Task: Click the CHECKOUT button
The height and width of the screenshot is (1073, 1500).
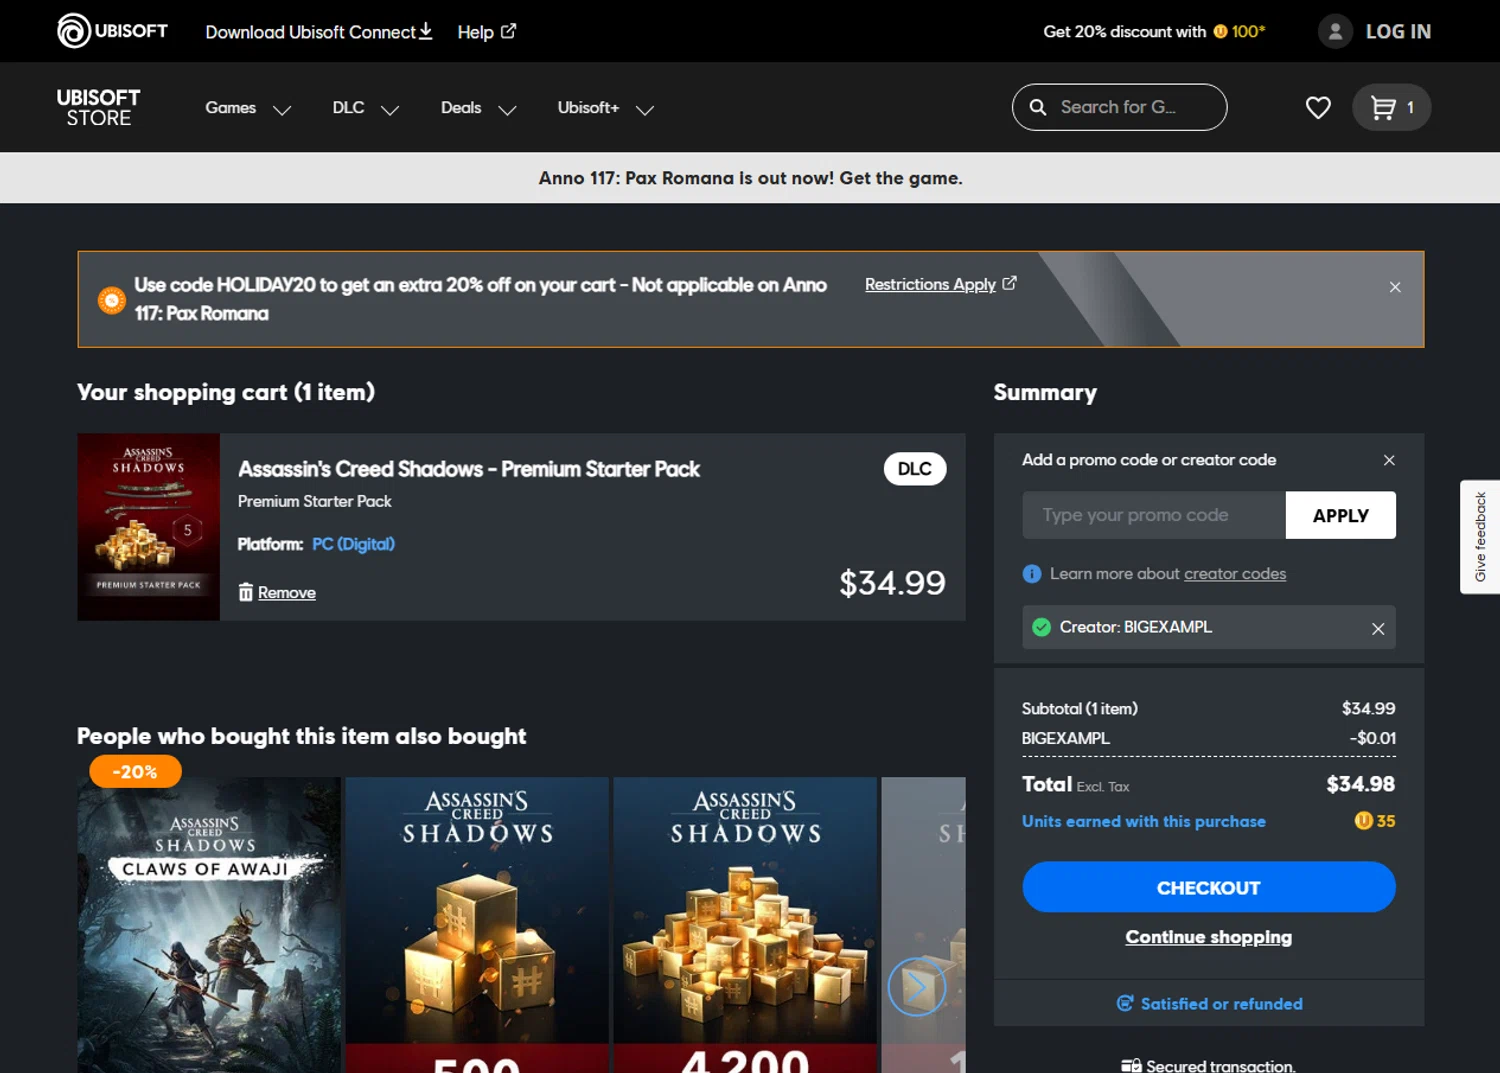Action: (1209, 887)
